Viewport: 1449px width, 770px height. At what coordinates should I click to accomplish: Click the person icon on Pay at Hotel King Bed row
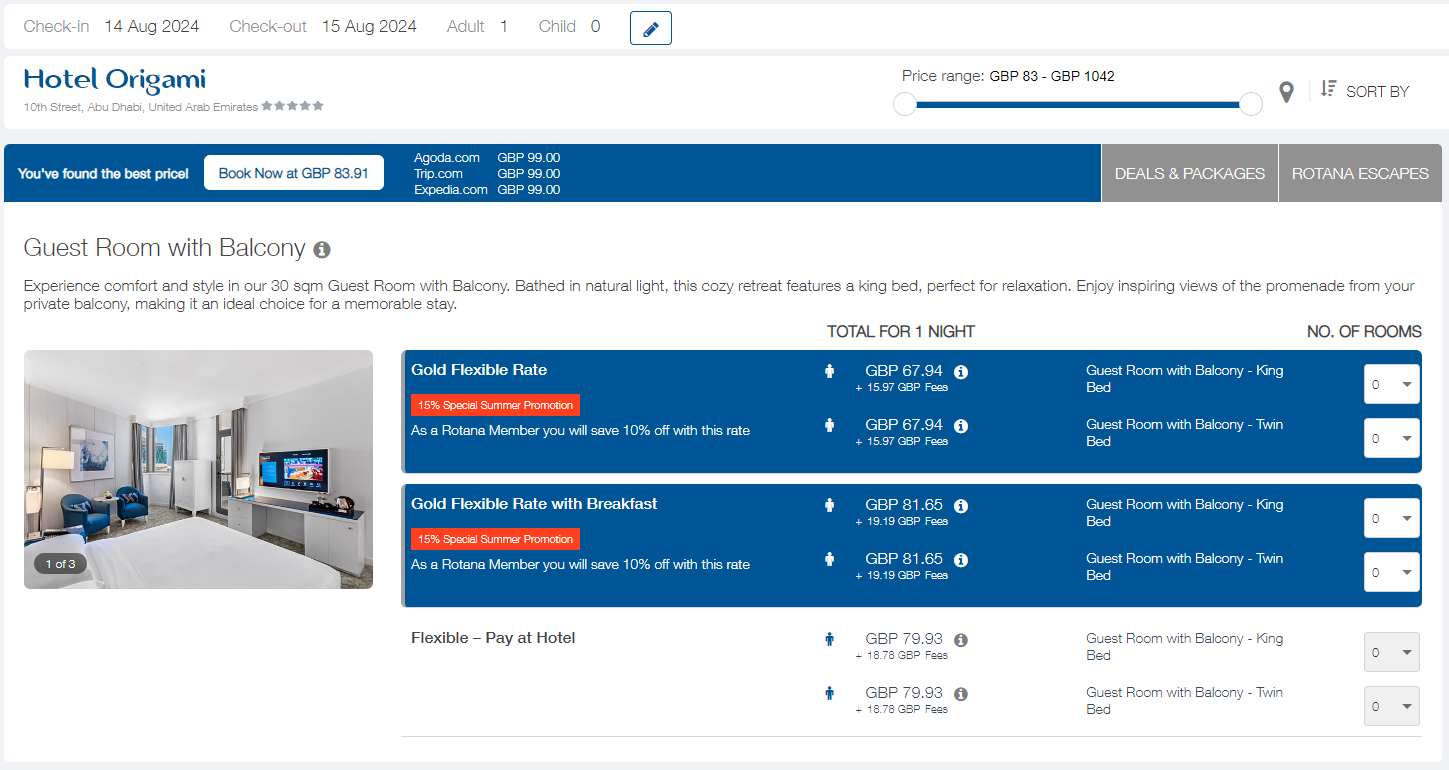coord(829,639)
